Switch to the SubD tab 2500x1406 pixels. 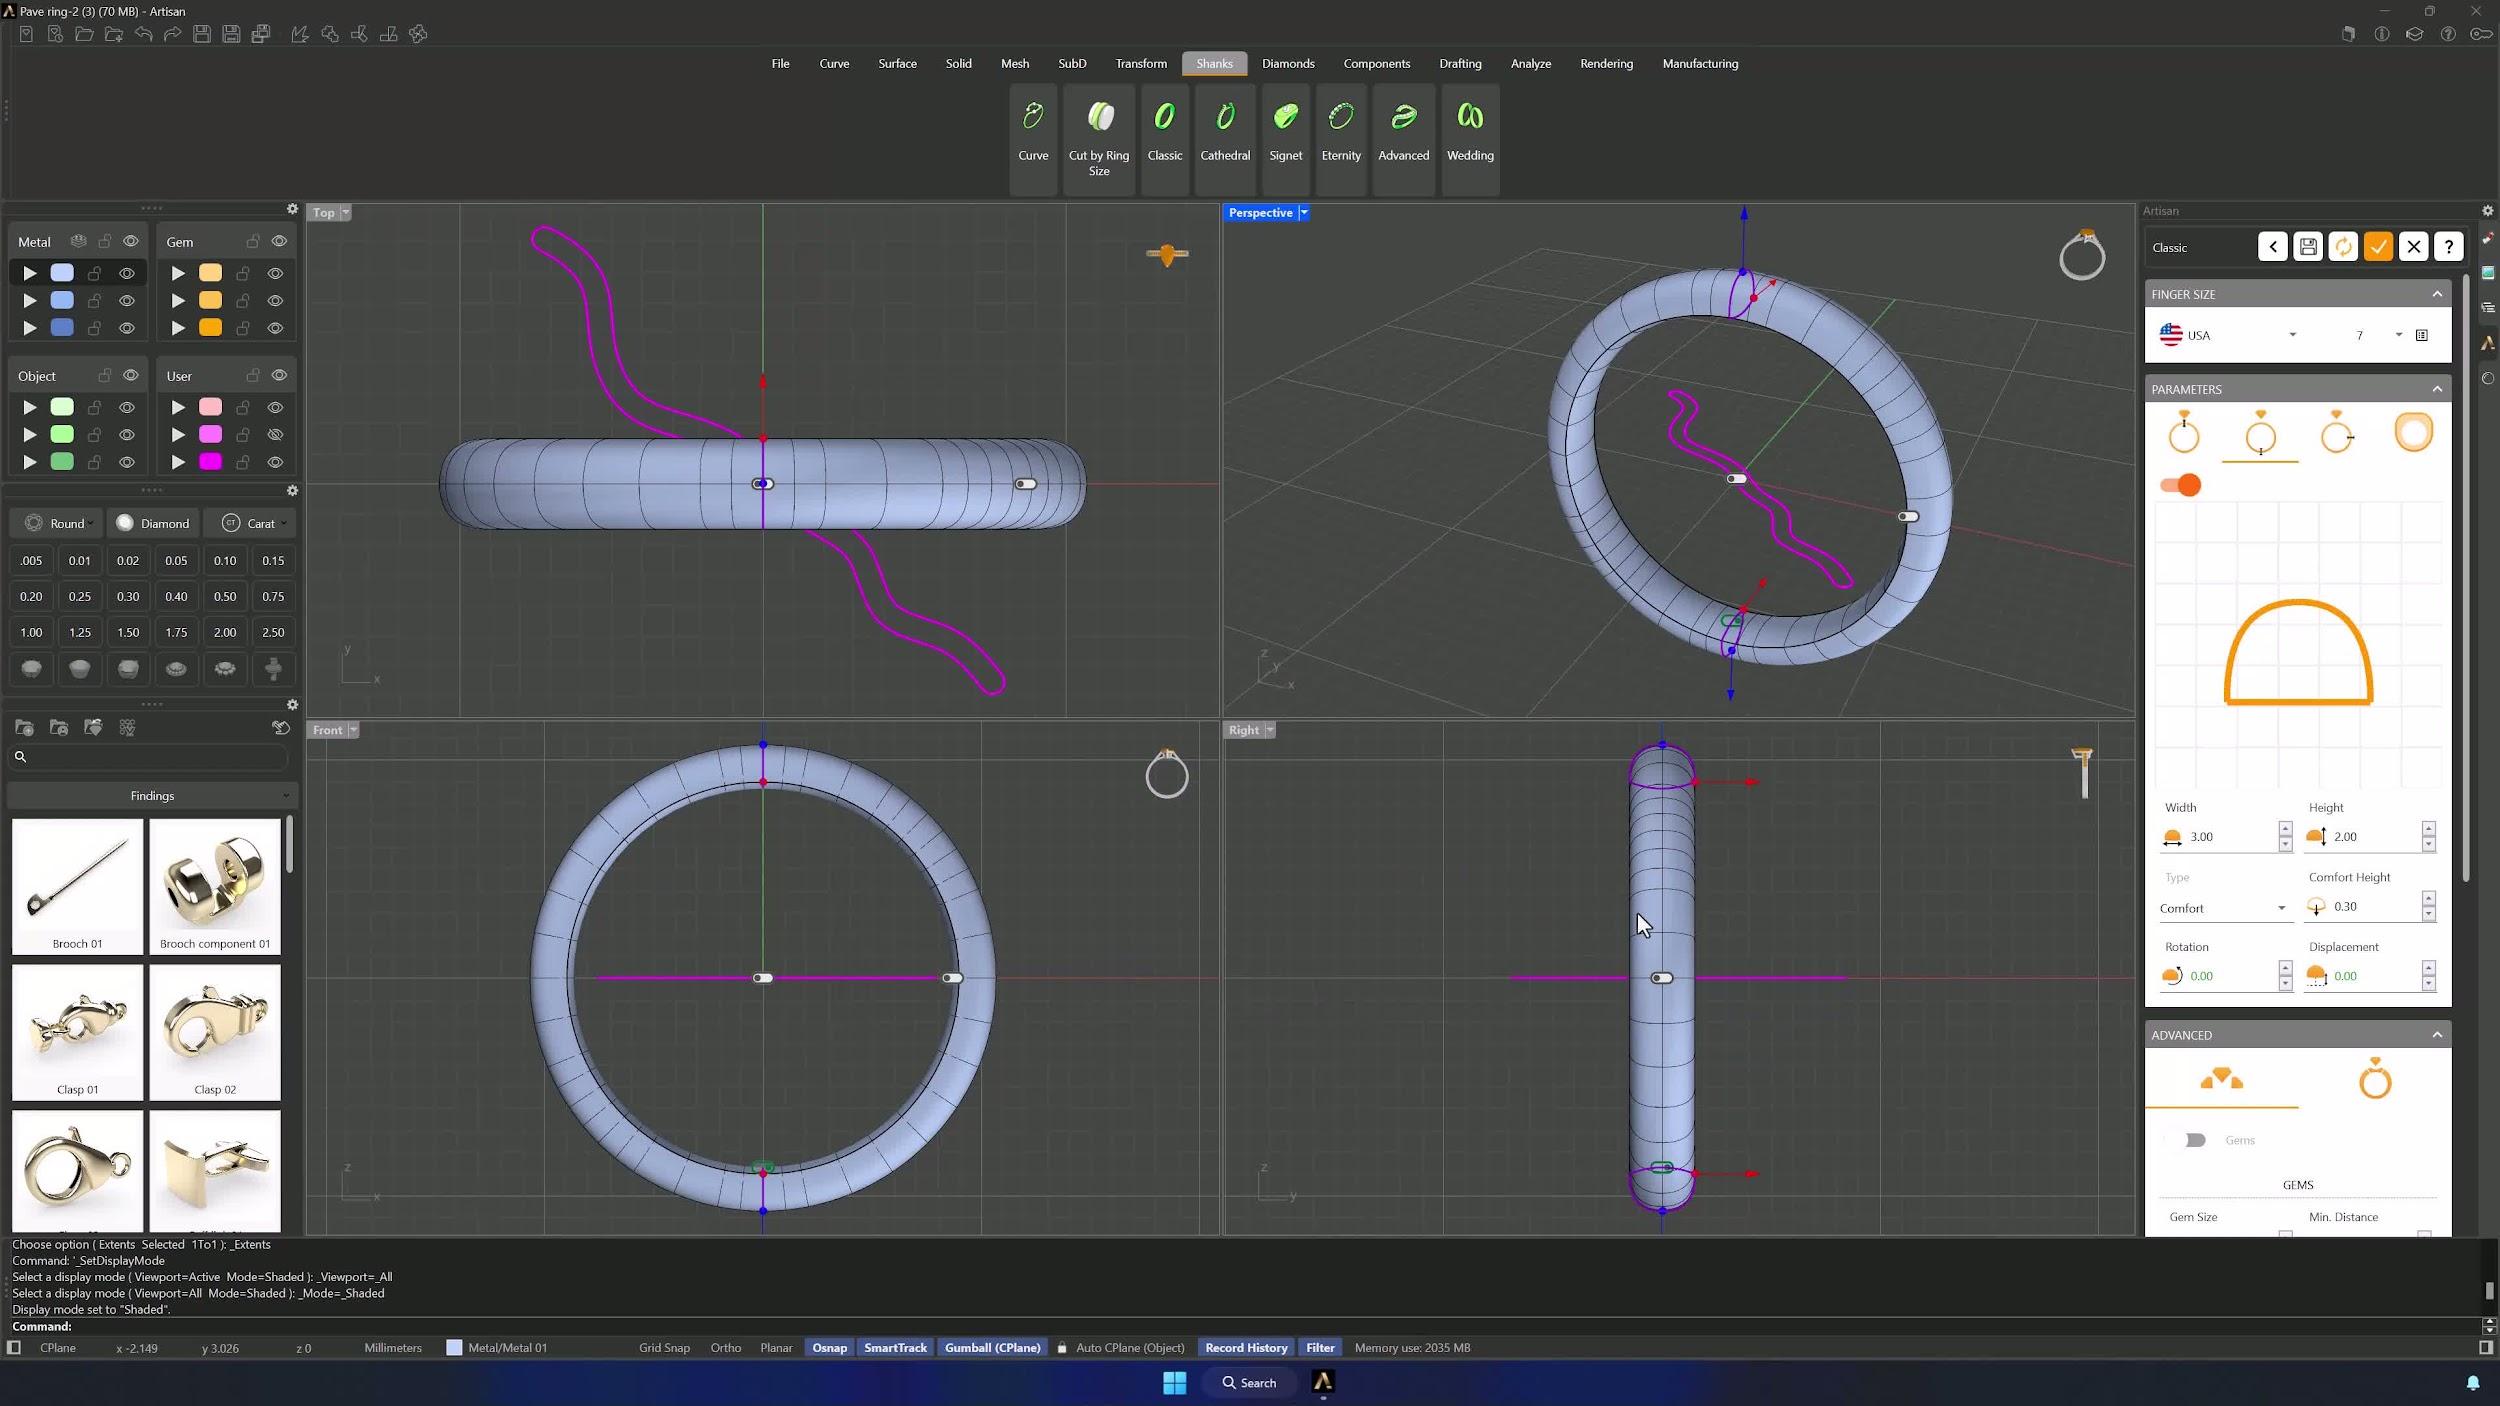pyautogui.click(x=1072, y=63)
